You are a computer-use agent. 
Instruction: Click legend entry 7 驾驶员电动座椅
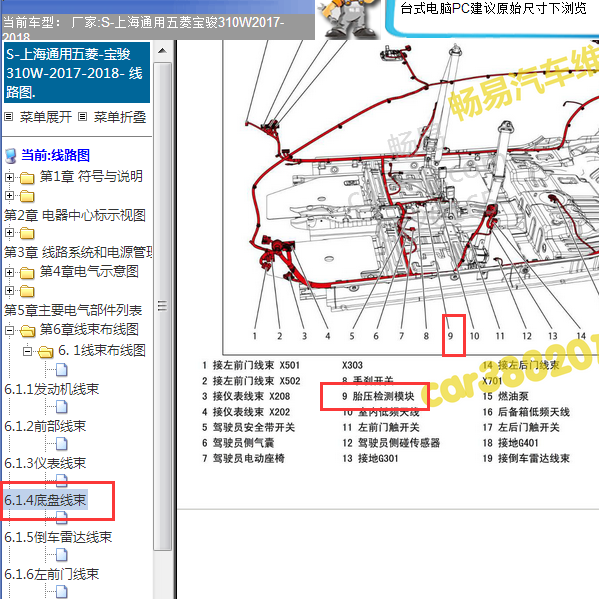pyautogui.click(x=243, y=458)
